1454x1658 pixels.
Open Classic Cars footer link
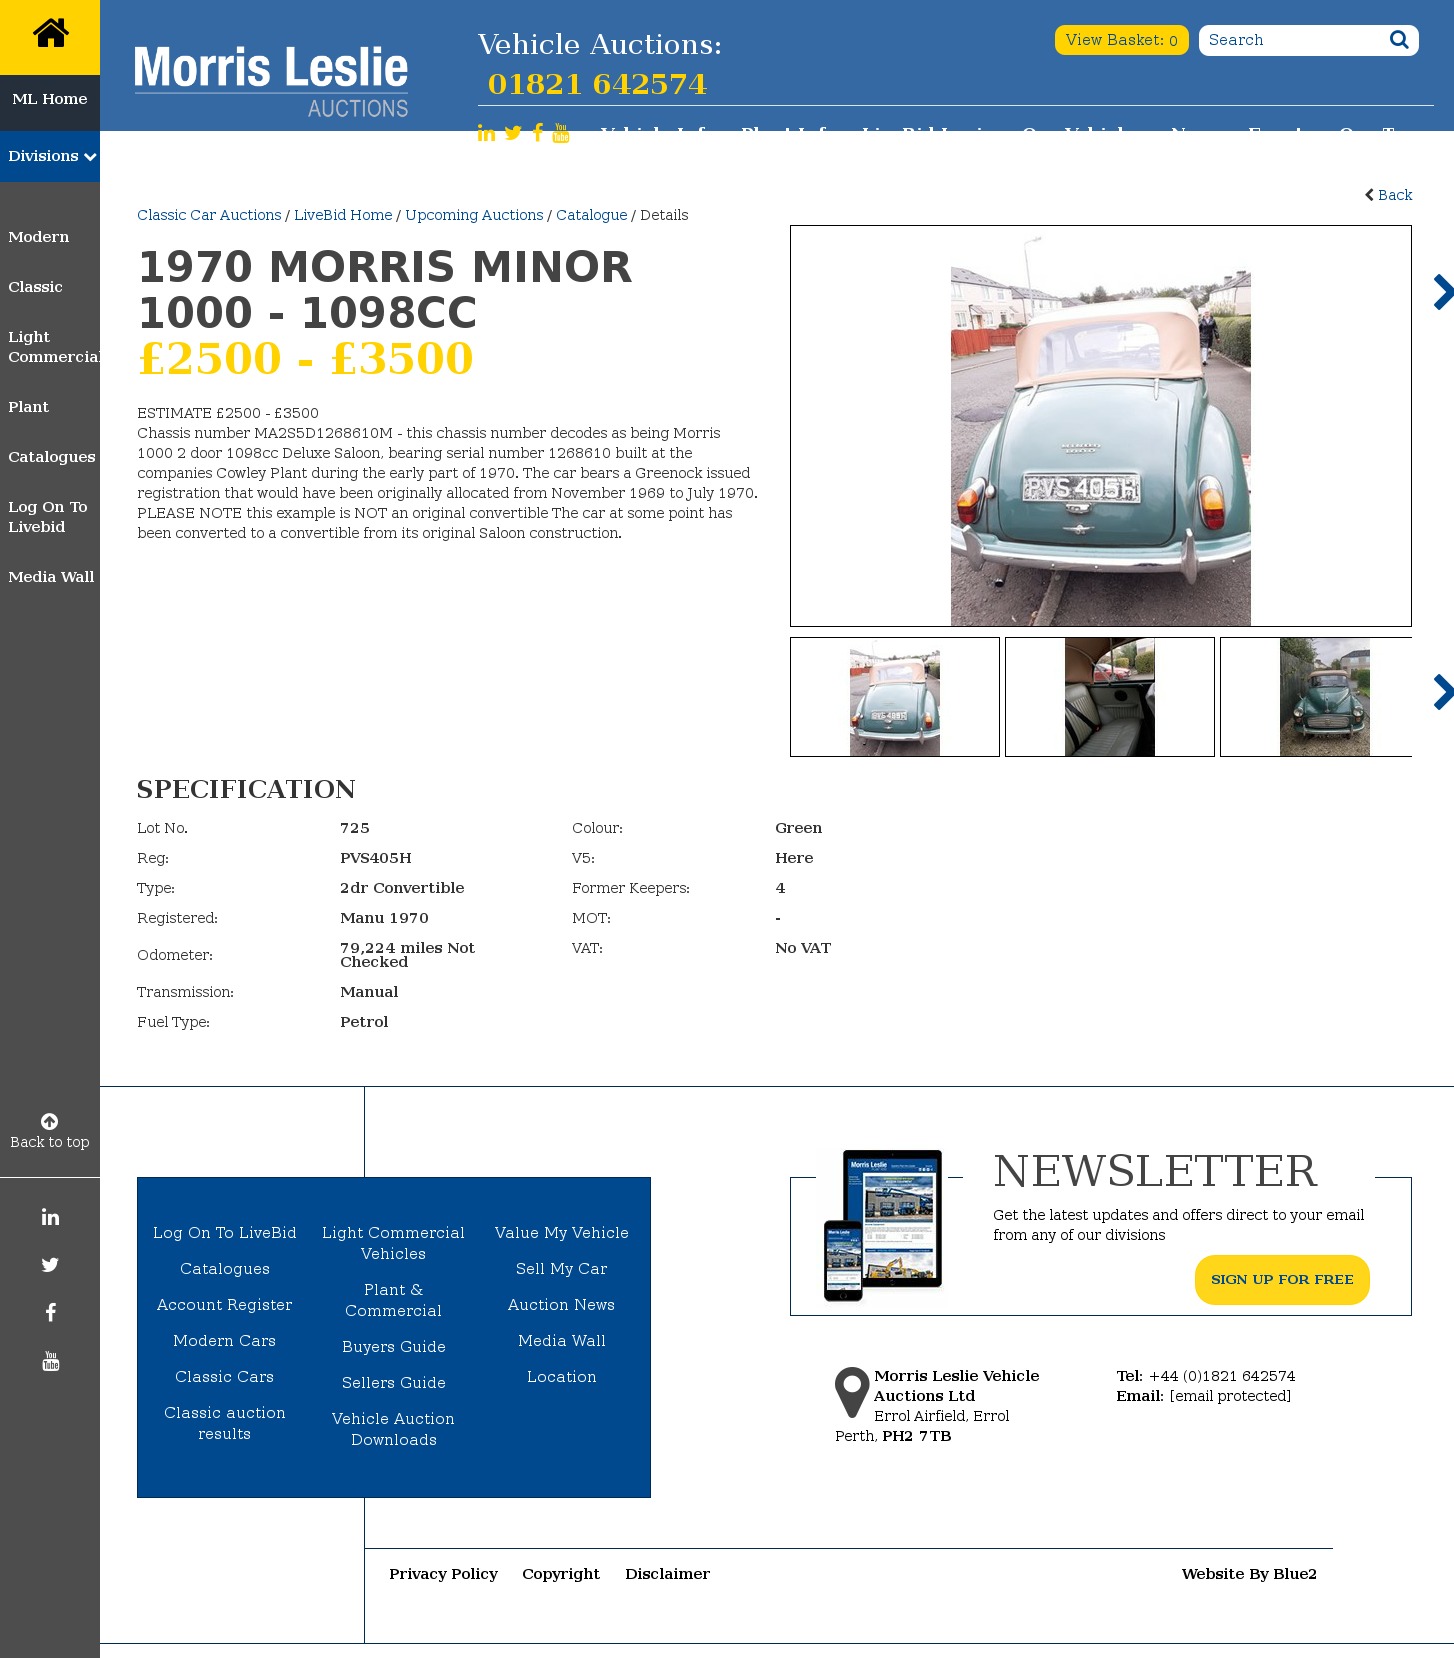click(x=225, y=1377)
